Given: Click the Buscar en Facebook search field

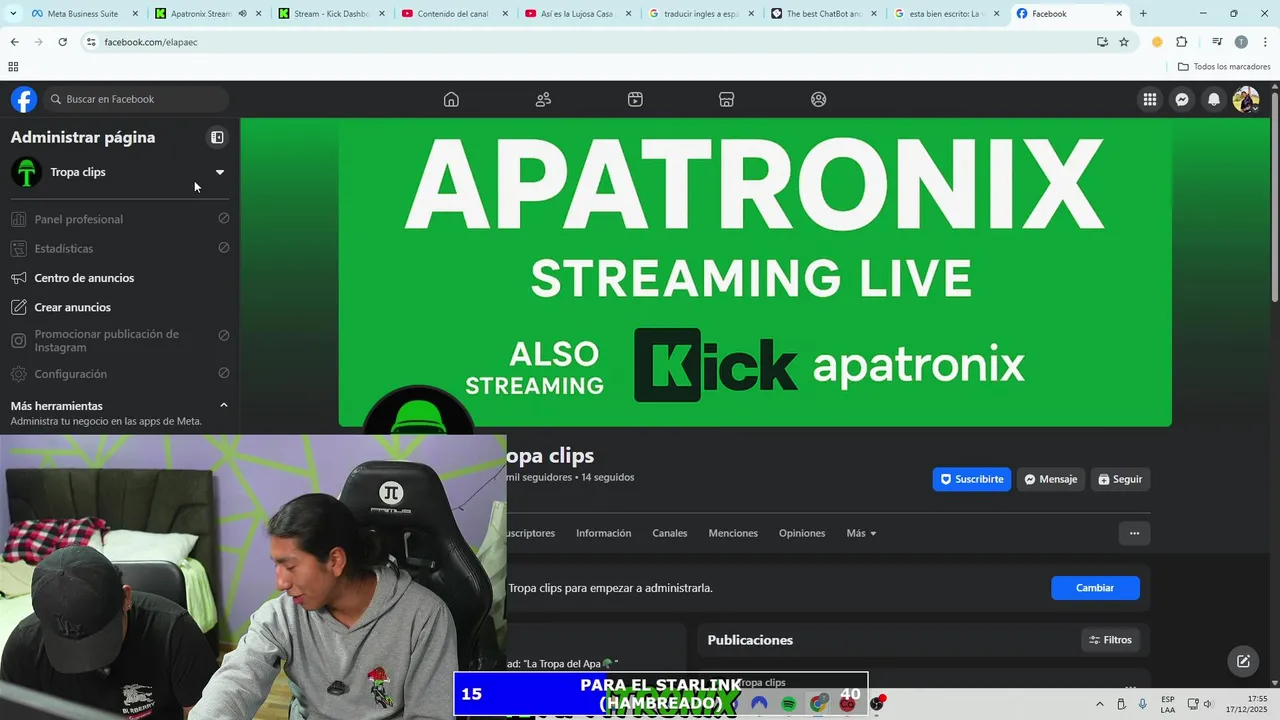Looking at the screenshot, I should pos(136,99).
